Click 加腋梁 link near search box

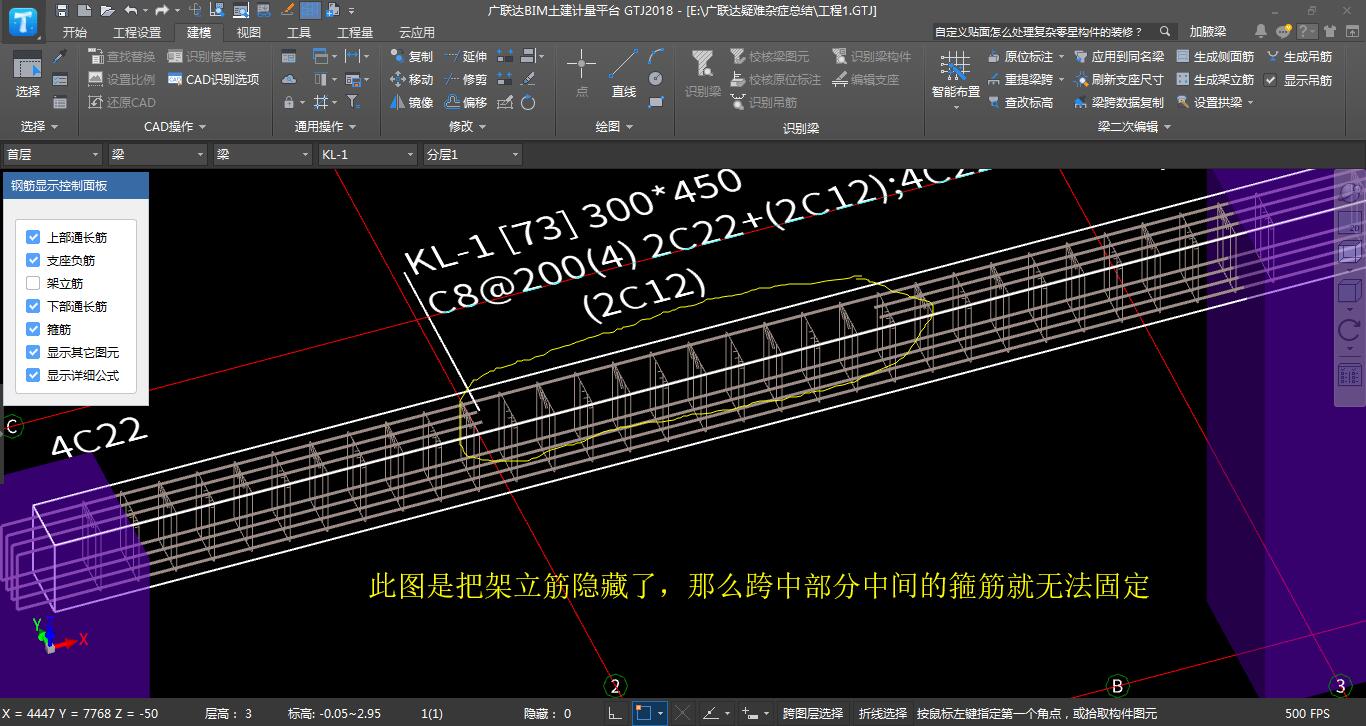[1207, 32]
